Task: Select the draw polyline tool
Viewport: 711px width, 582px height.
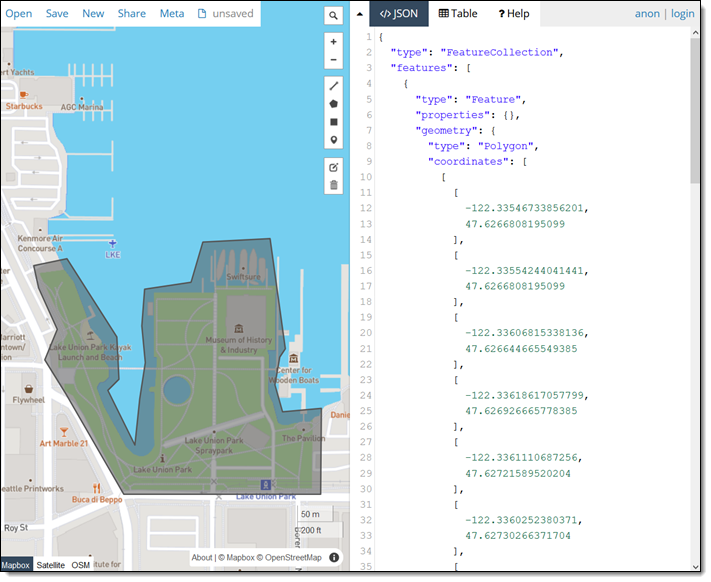Action: (x=334, y=86)
